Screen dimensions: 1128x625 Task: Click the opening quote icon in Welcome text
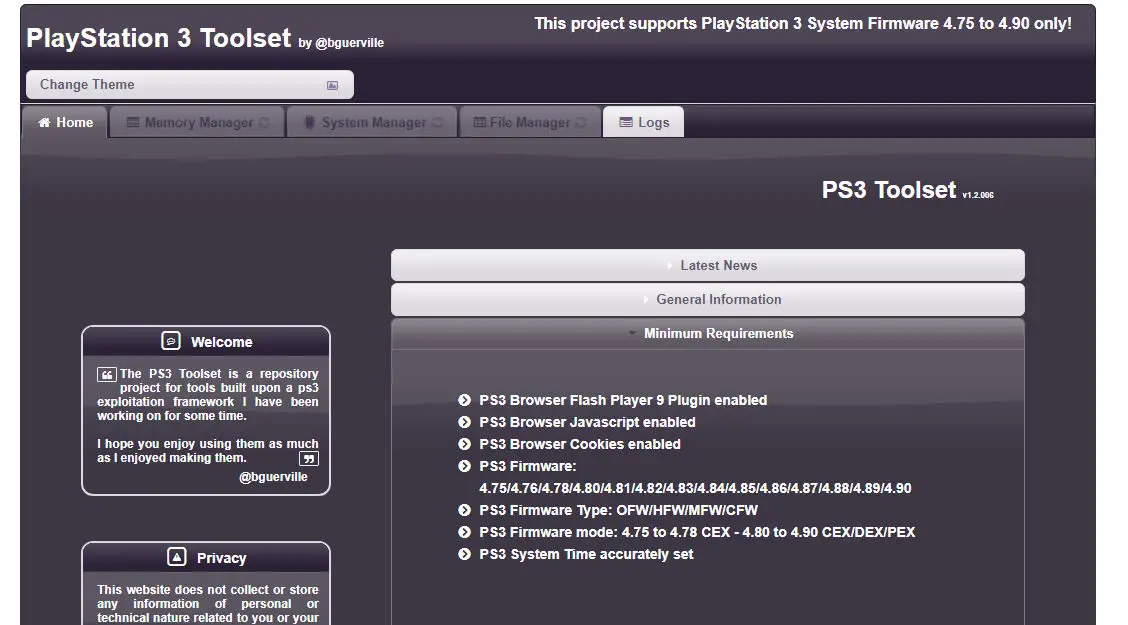click(106, 375)
